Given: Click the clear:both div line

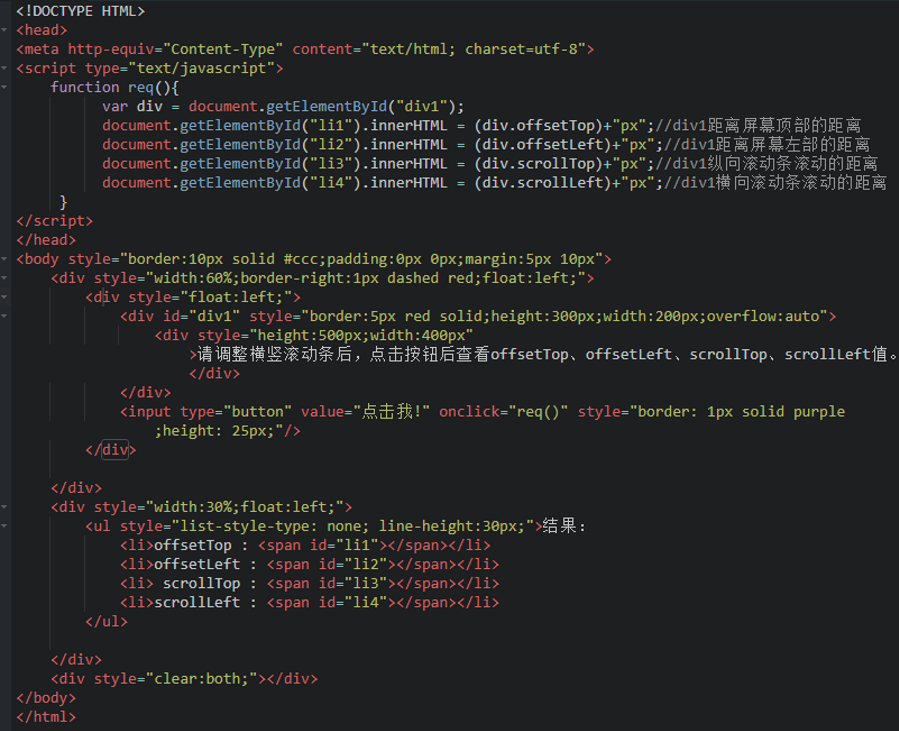Looking at the screenshot, I should (x=184, y=679).
